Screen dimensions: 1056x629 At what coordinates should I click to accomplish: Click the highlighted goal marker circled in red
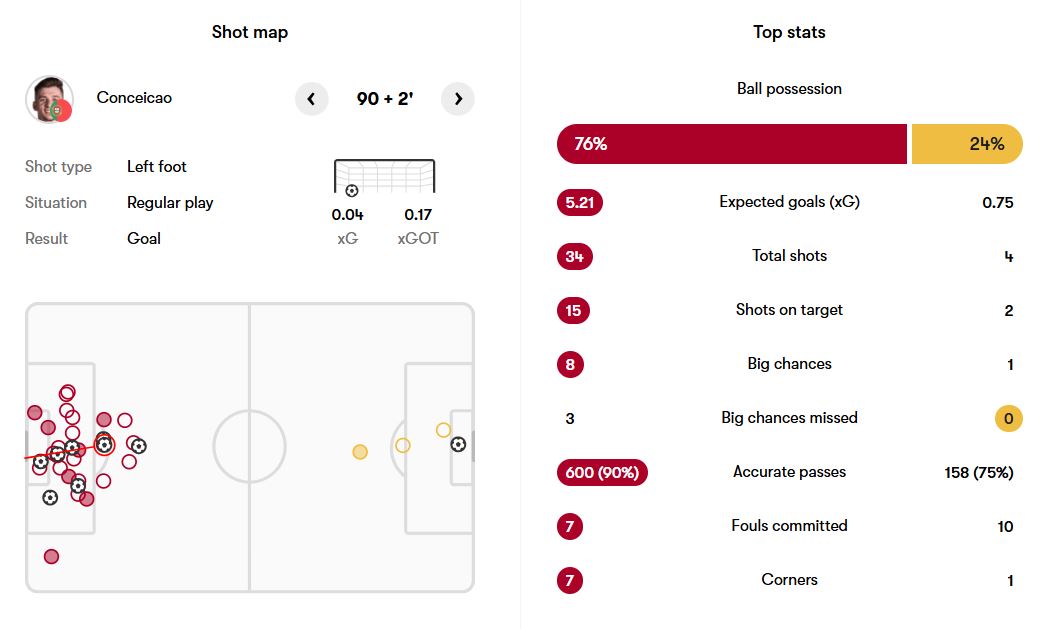coord(104,444)
